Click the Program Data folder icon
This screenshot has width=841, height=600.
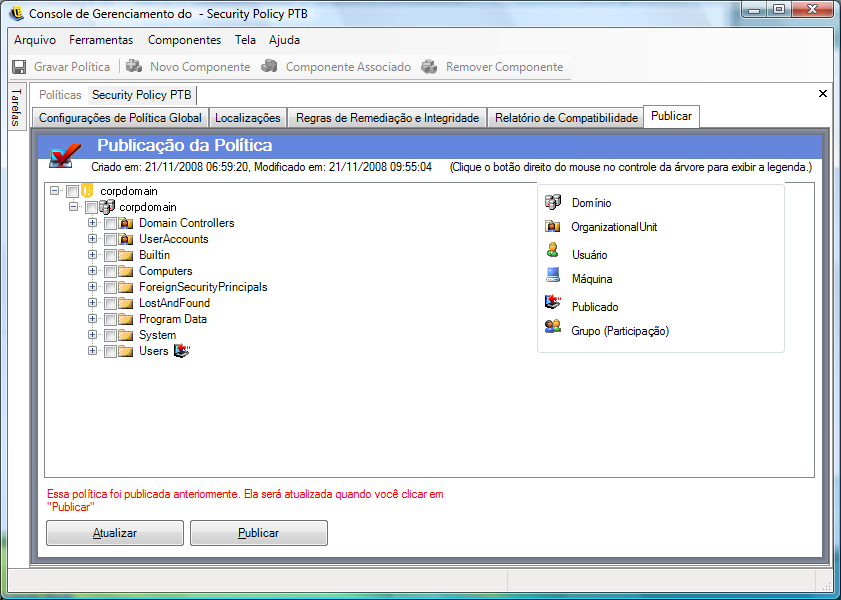(126, 319)
